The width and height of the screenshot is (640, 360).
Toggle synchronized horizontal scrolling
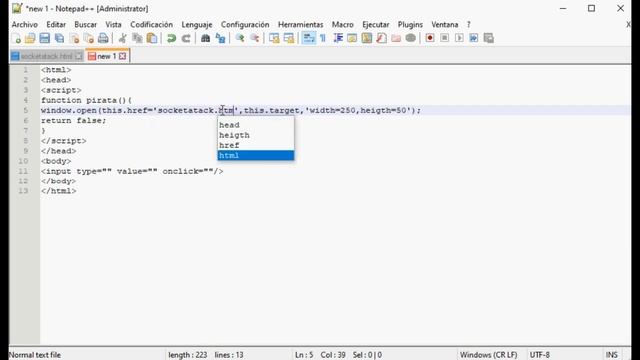[289, 38]
